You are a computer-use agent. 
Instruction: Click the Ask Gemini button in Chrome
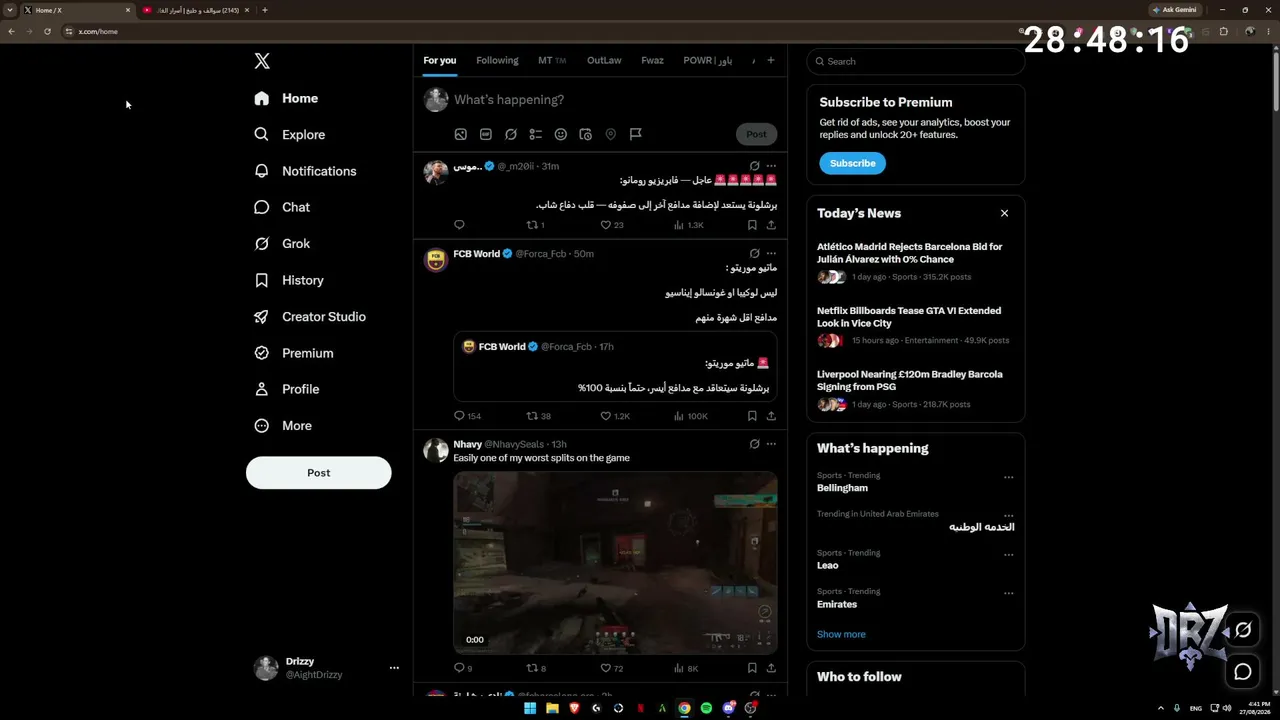tap(1174, 10)
